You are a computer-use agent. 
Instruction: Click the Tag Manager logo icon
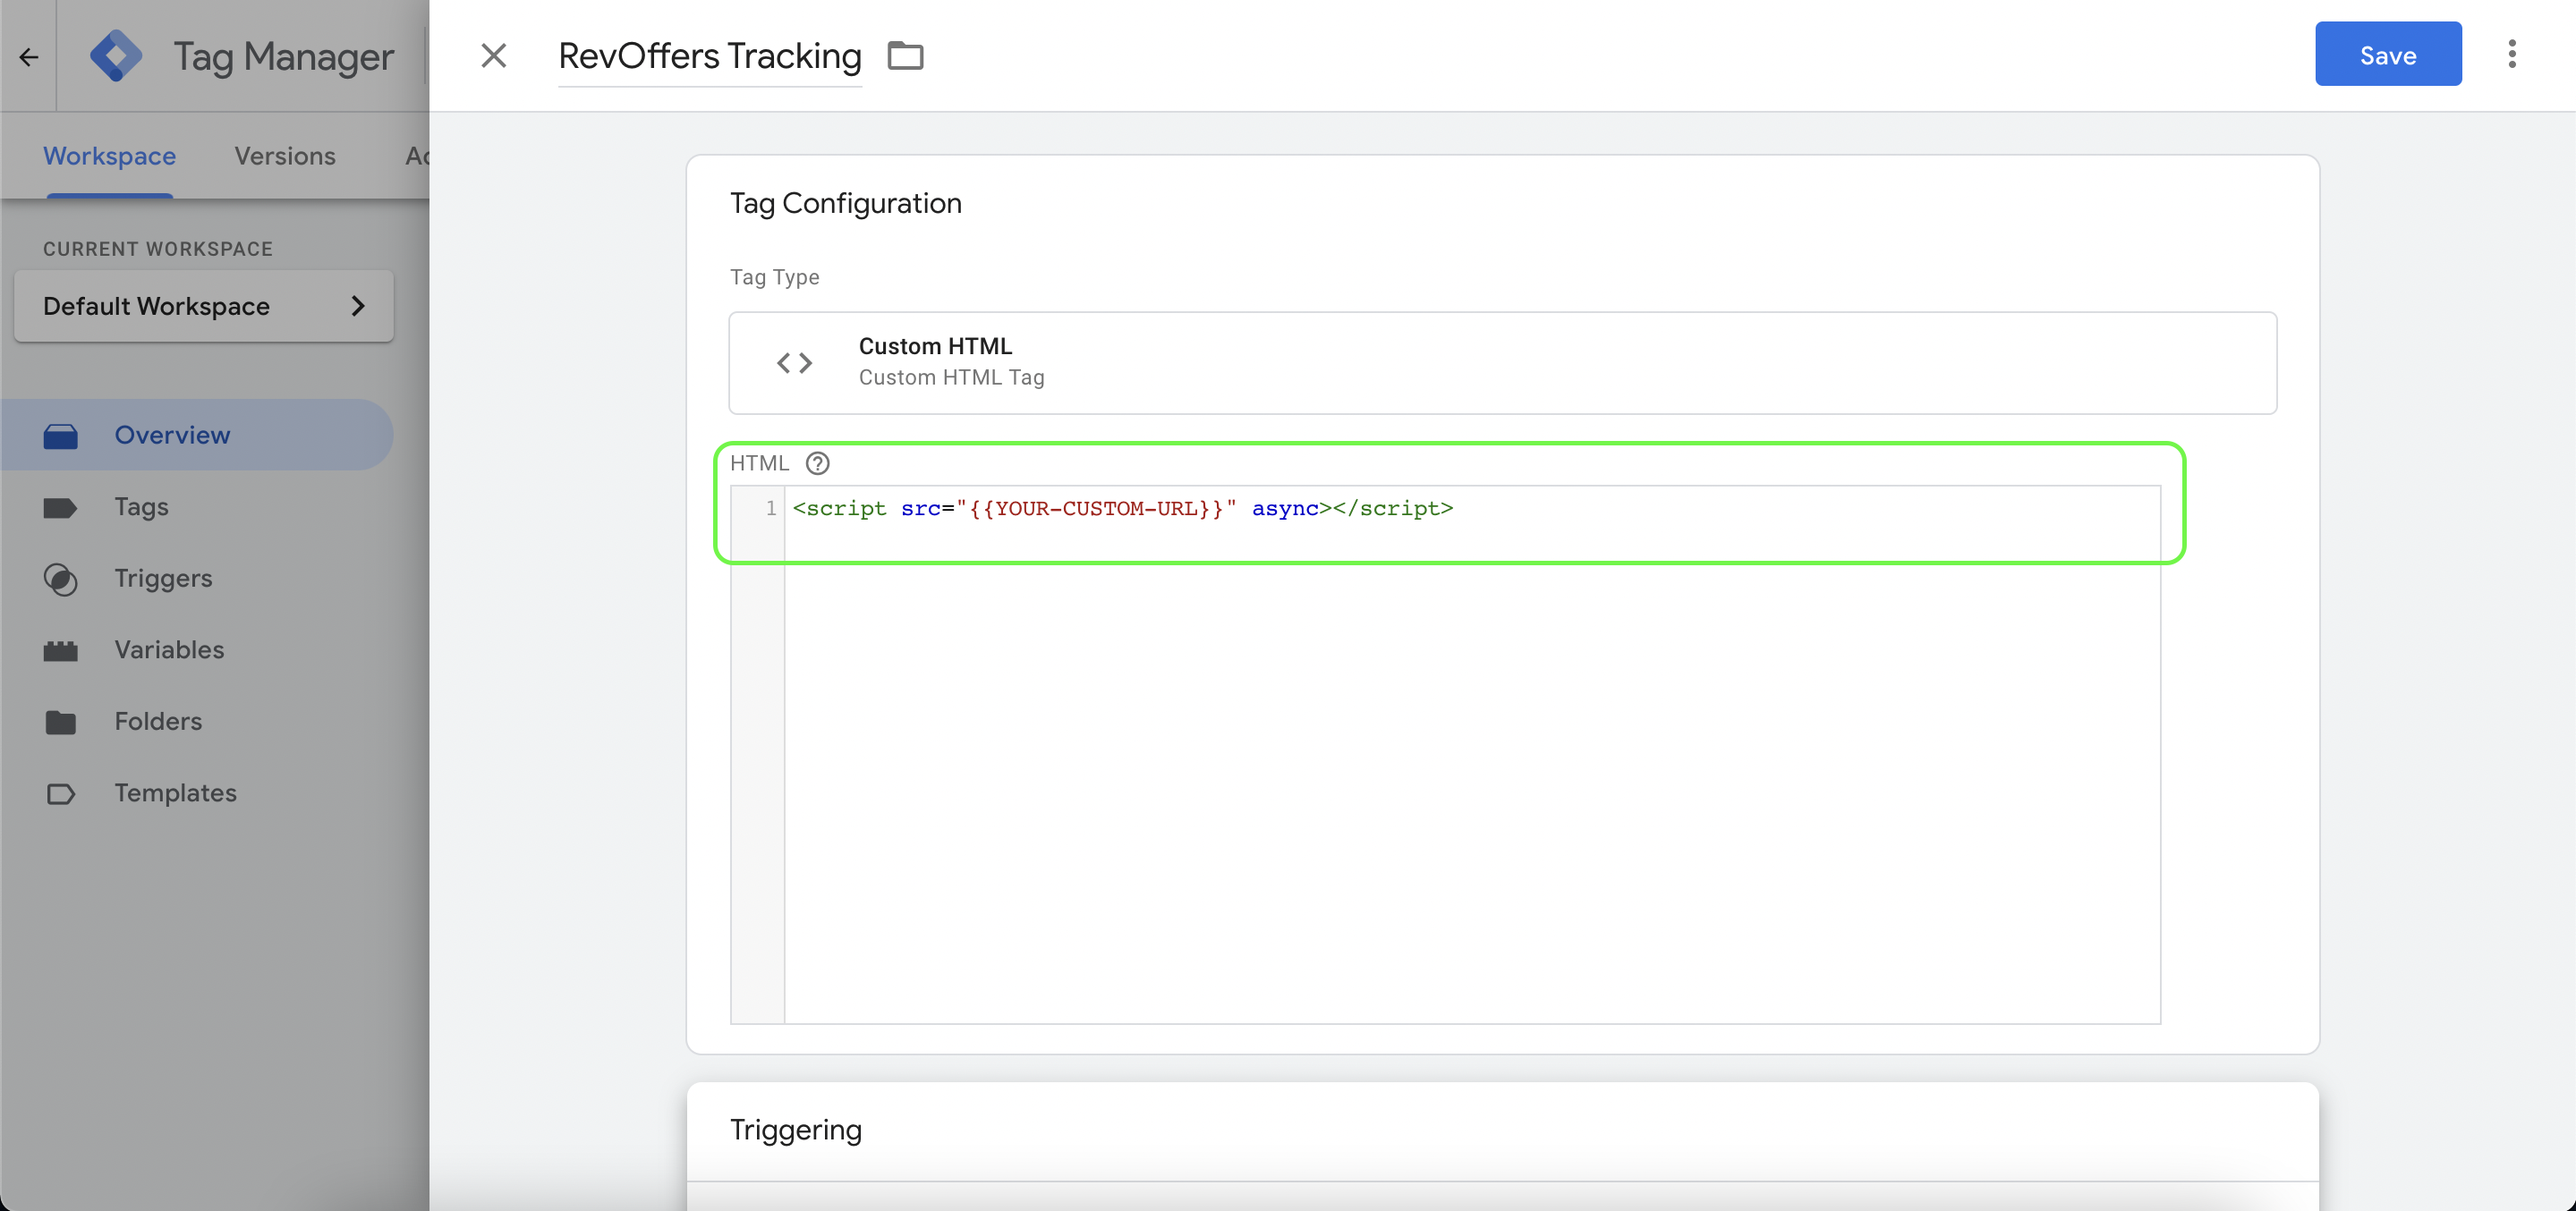pyautogui.click(x=115, y=56)
